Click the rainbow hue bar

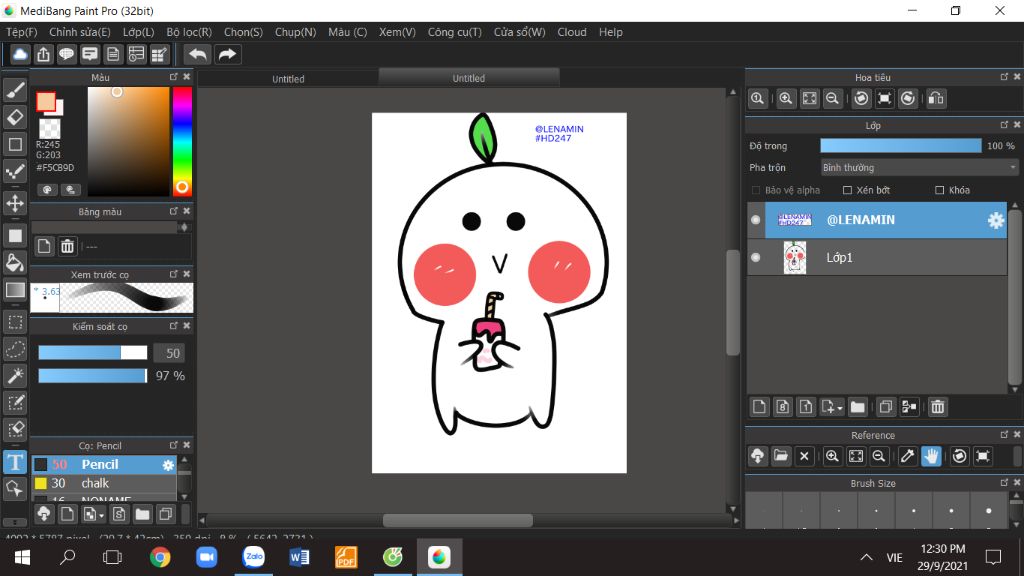click(x=182, y=142)
